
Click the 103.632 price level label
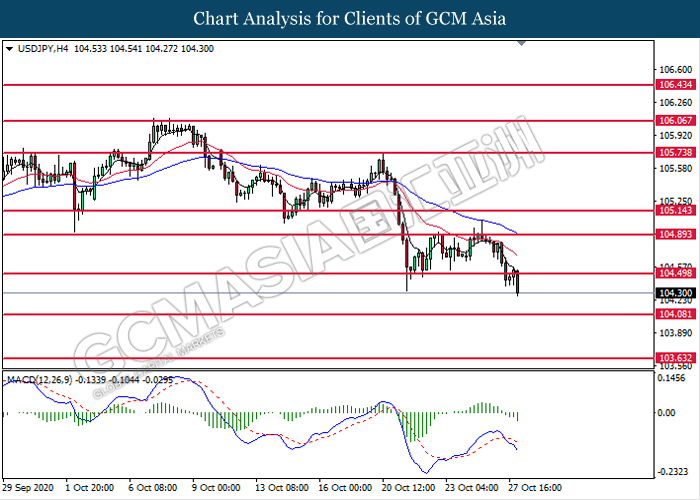coord(675,358)
